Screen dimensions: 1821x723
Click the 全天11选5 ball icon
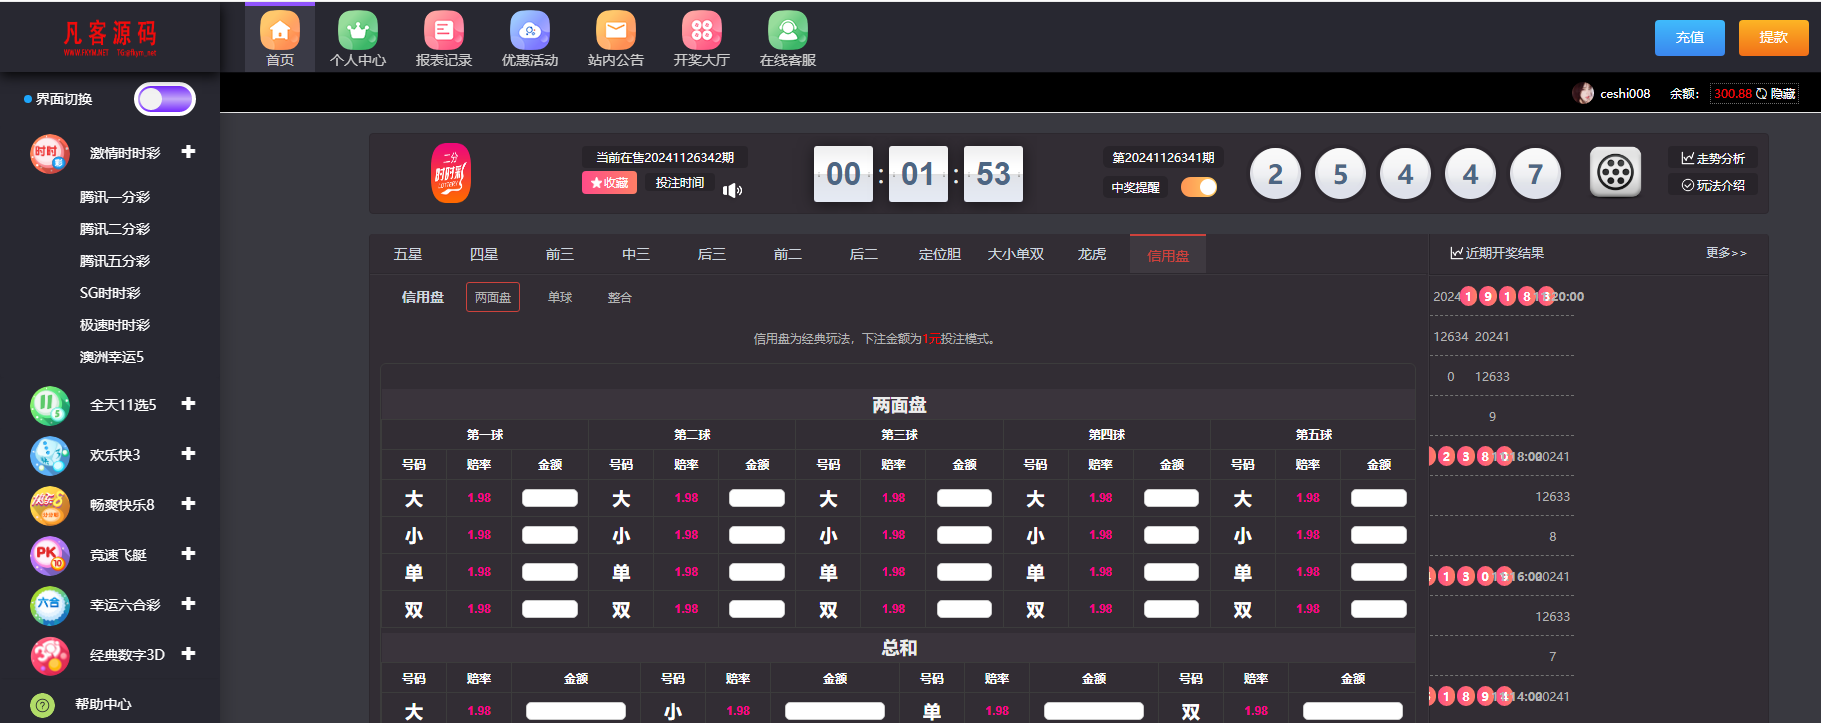pyautogui.click(x=49, y=405)
